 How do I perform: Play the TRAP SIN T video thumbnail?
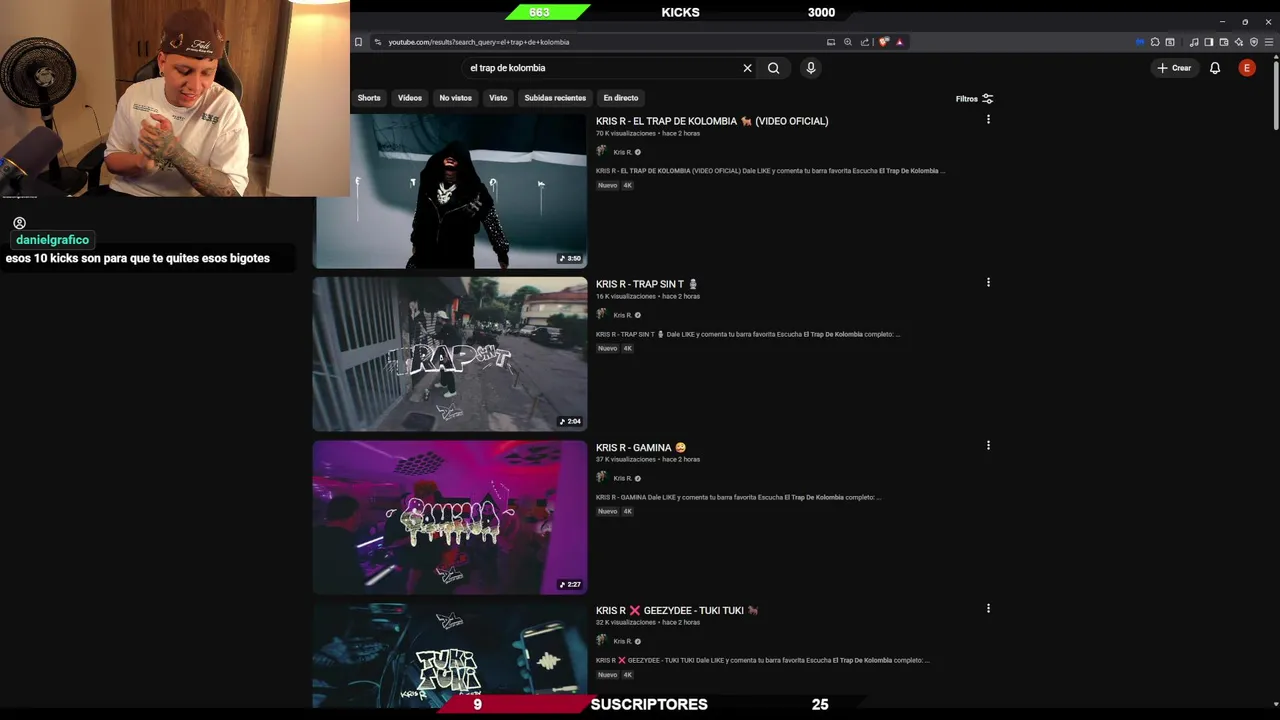(450, 354)
